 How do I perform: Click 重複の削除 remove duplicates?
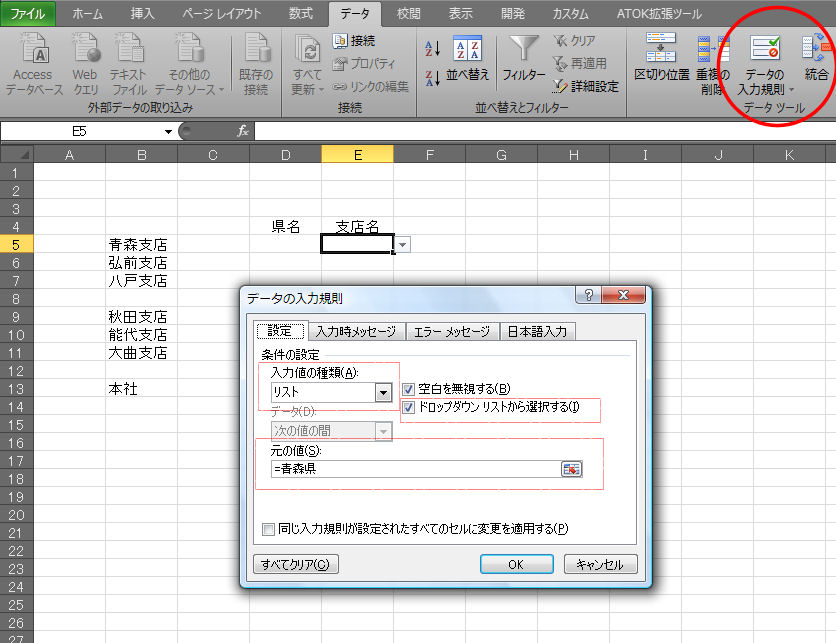[713, 64]
